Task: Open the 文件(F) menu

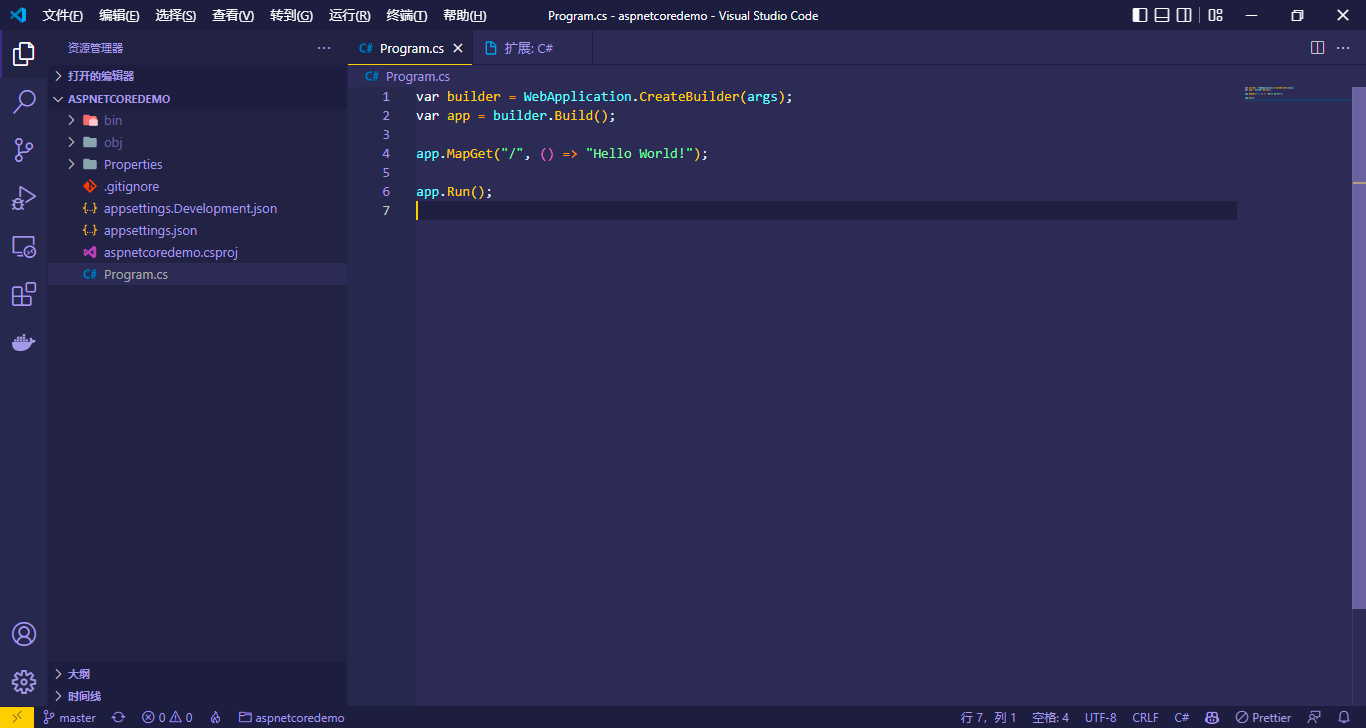Action: (x=63, y=15)
